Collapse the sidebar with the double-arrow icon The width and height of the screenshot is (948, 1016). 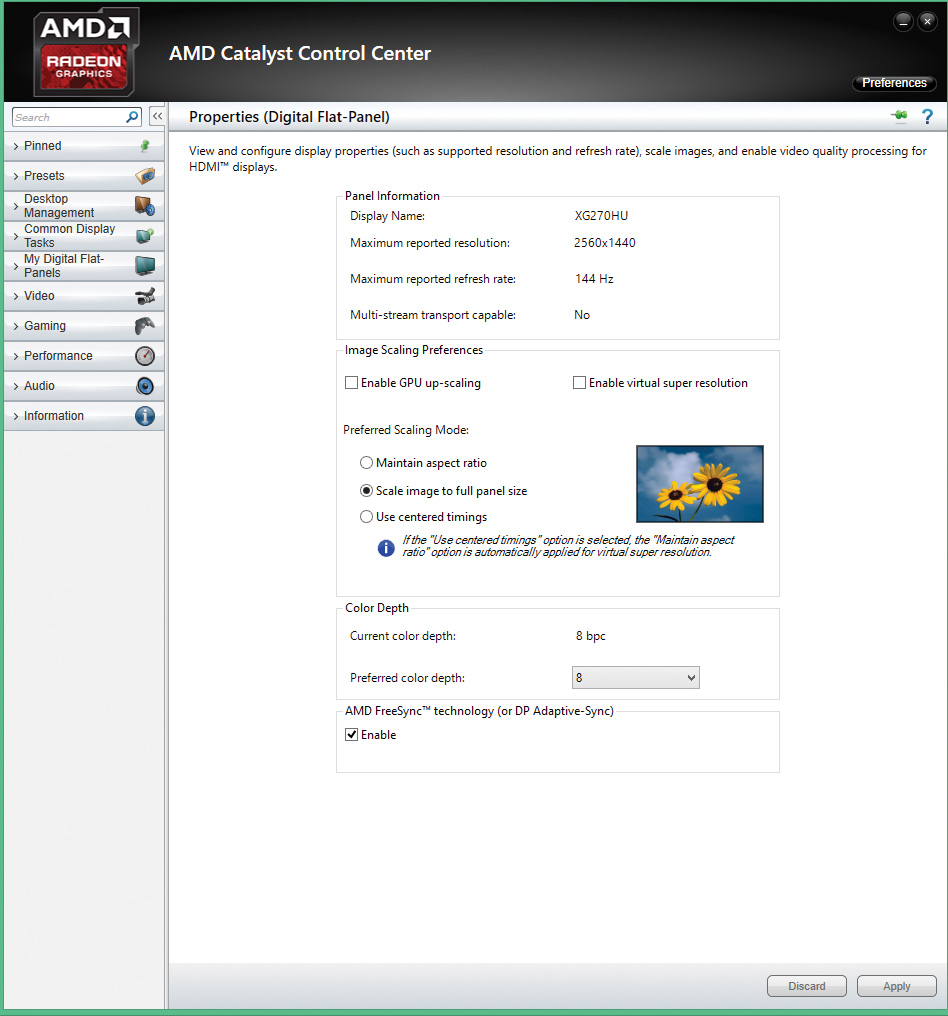point(157,117)
